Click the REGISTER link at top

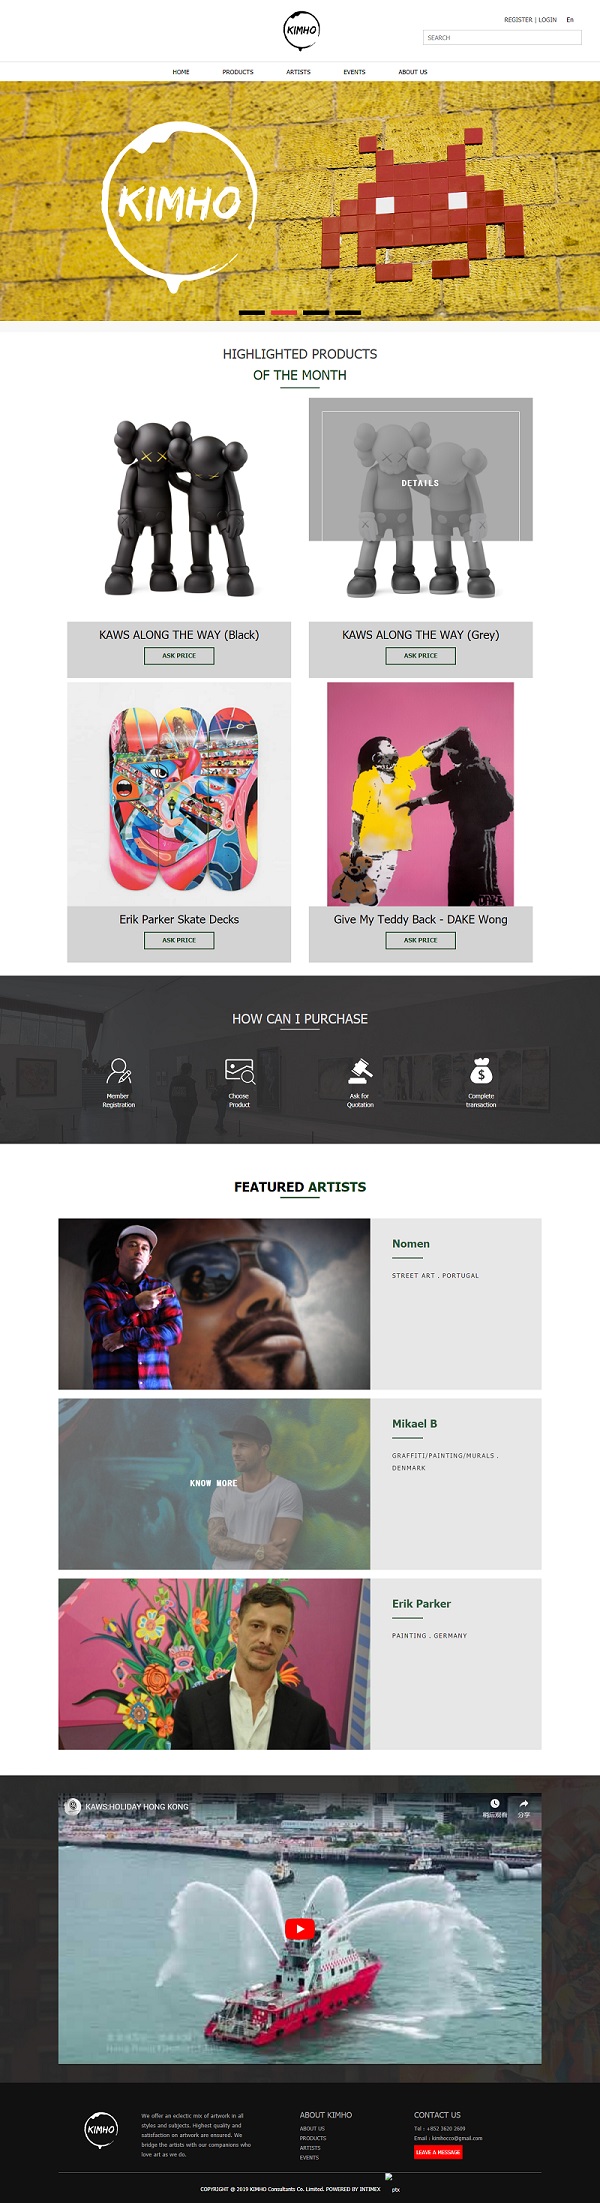tap(518, 20)
